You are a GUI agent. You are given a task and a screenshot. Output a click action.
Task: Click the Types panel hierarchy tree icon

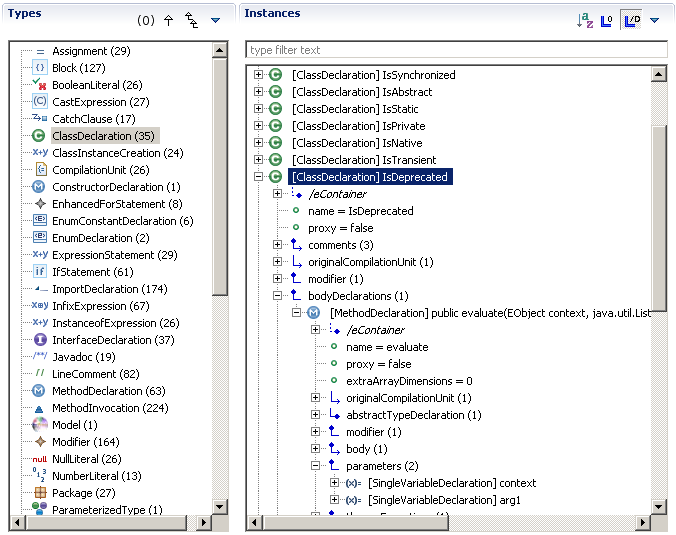pyautogui.click(x=191, y=20)
